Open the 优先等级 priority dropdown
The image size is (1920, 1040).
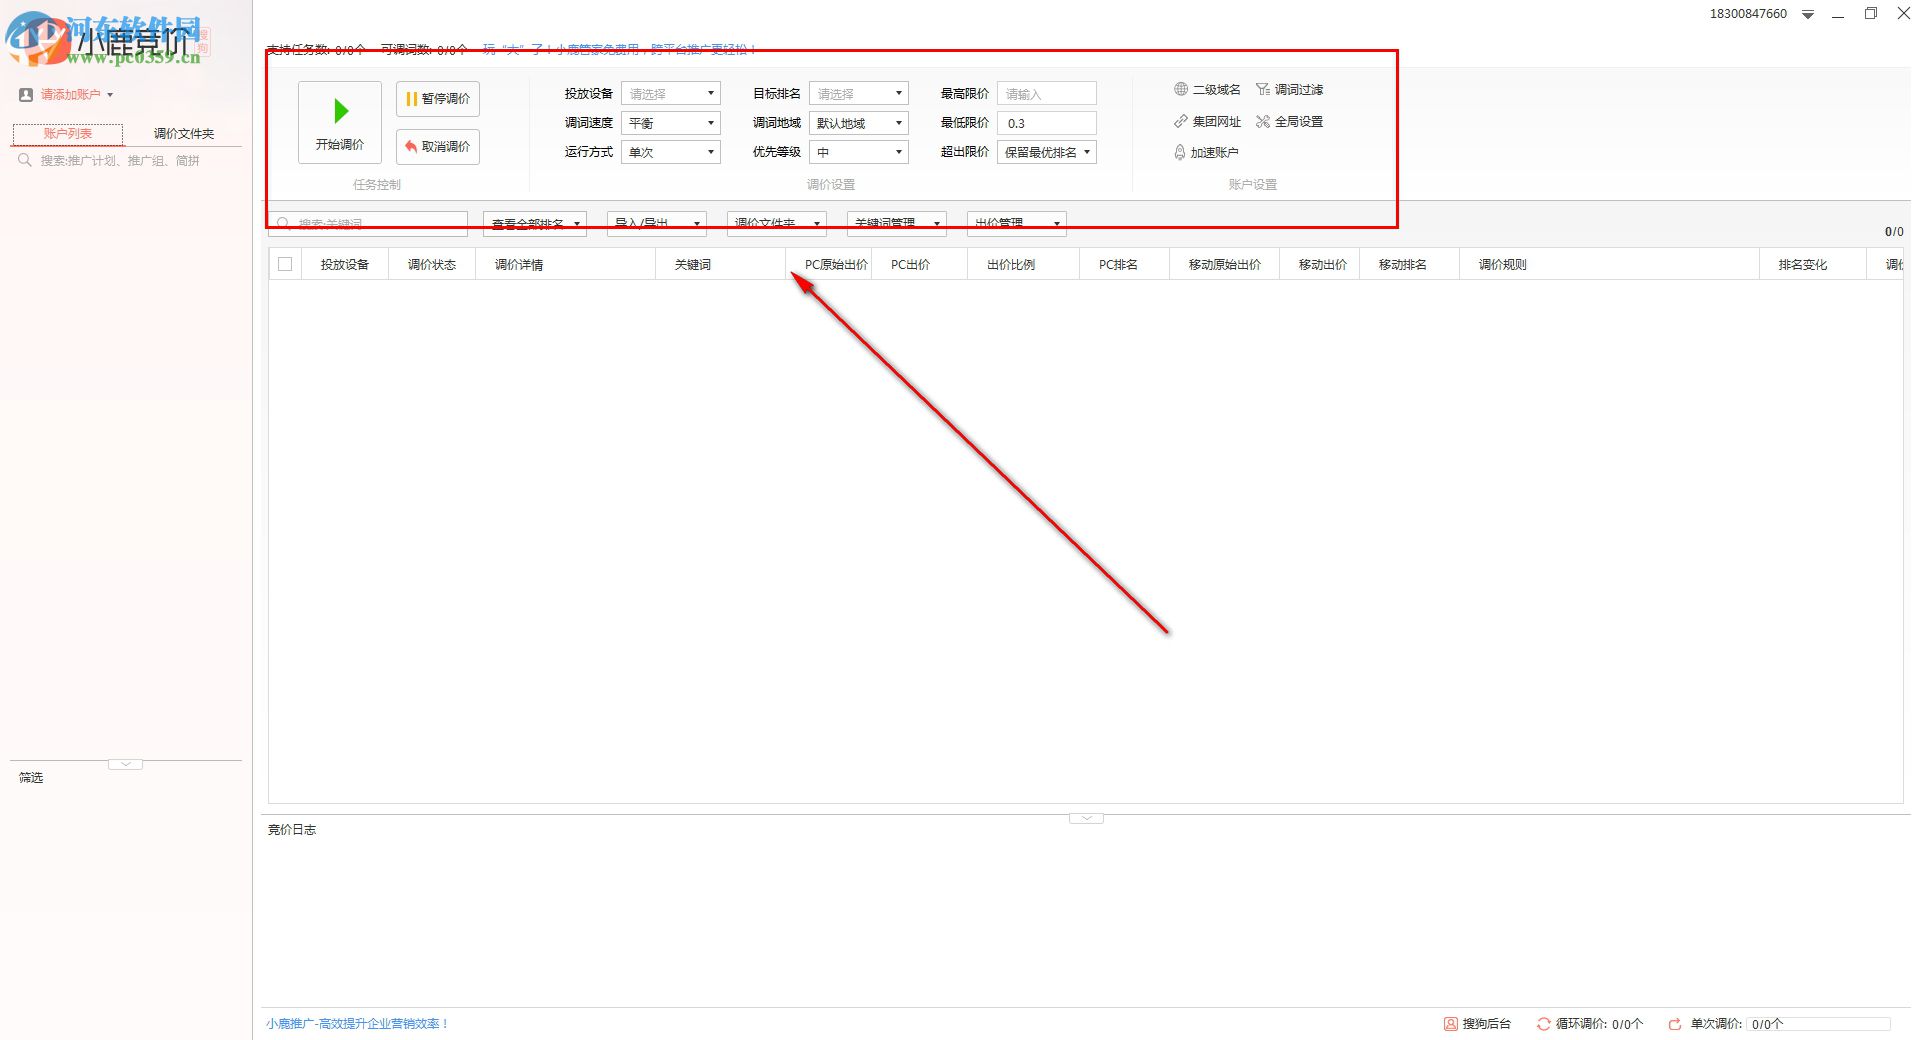[x=859, y=152]
